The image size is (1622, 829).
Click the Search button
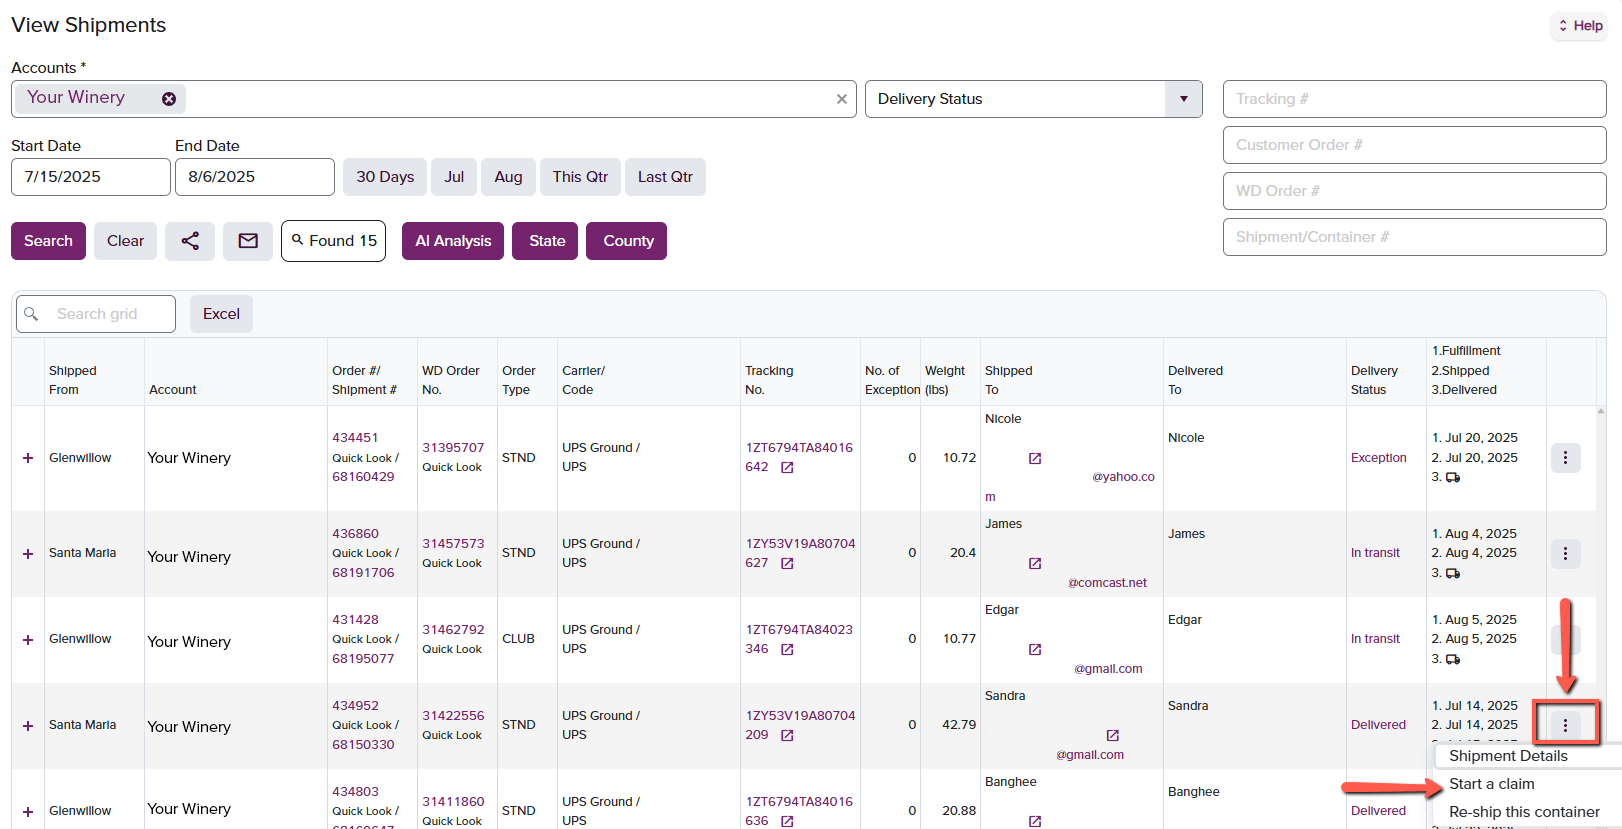point(48,241)
